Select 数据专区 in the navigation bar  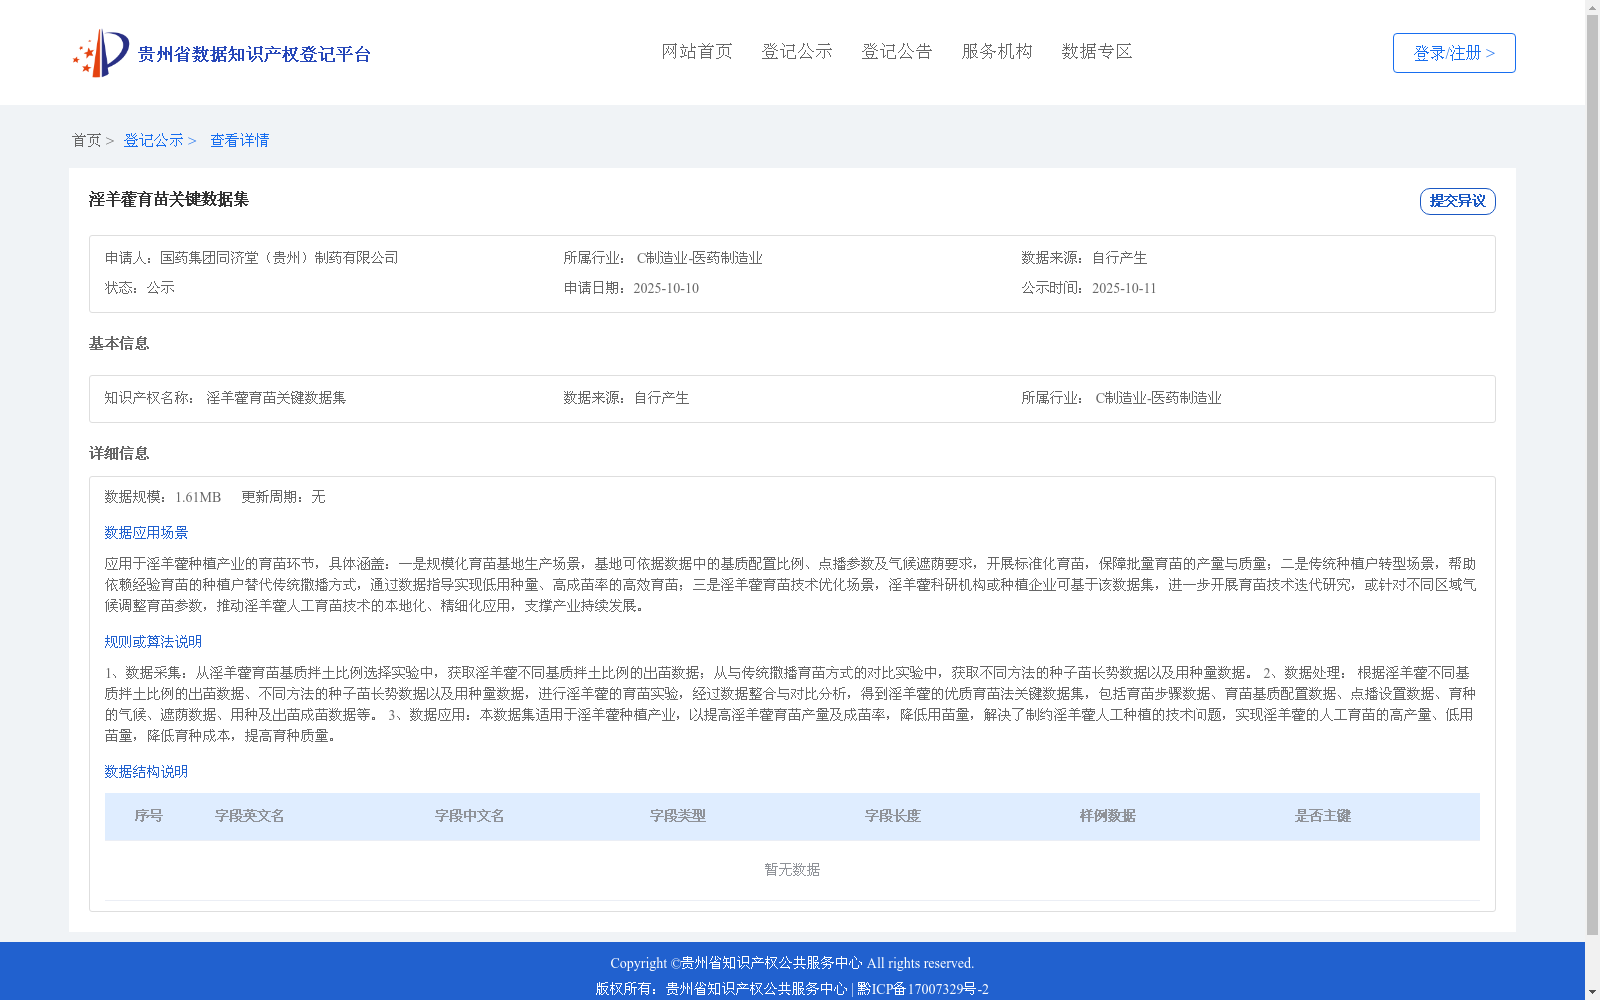pos(1097,51)
